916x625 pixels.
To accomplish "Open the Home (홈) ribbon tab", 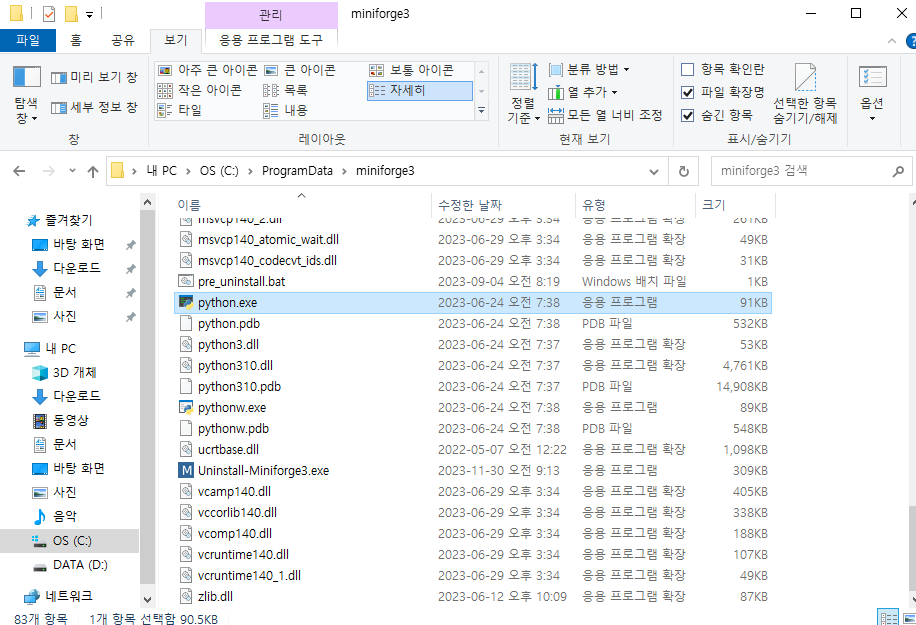I will point(76,40).
